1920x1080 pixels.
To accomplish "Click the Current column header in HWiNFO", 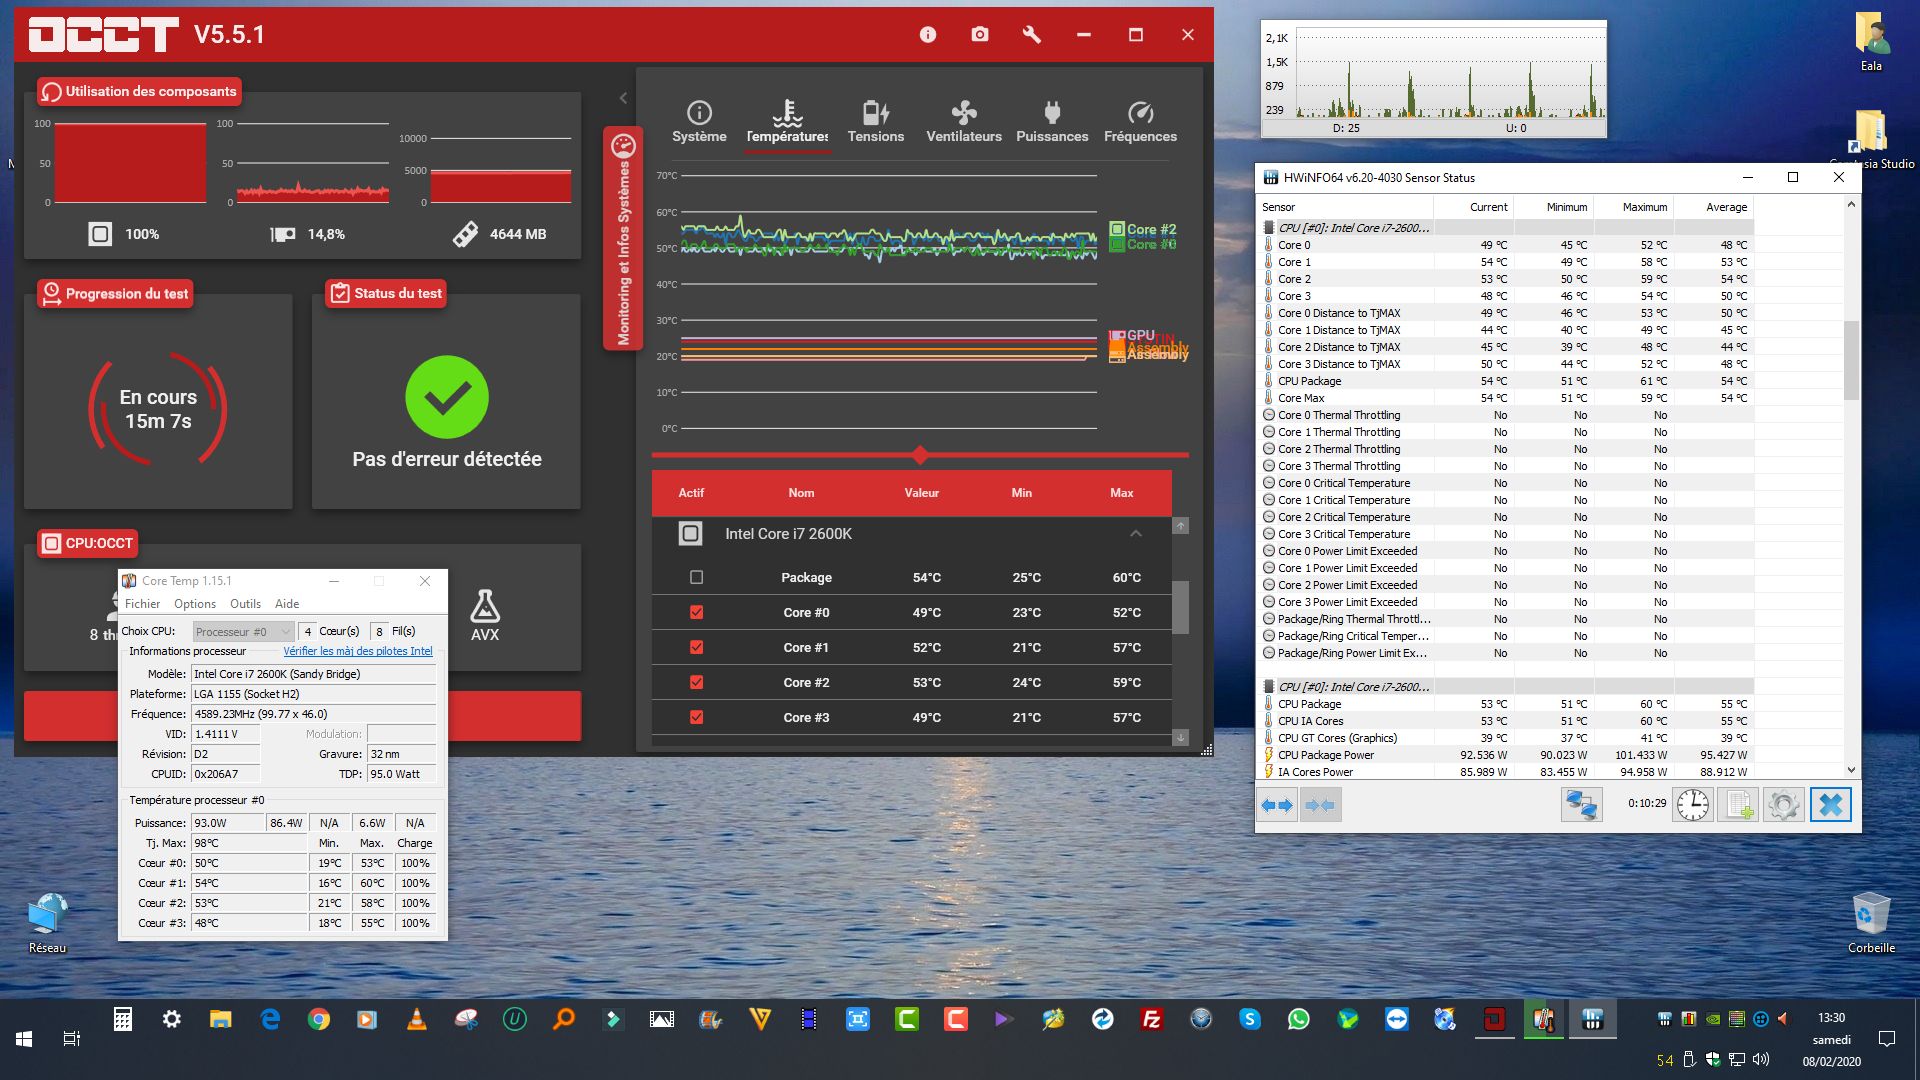I will coord(1473,207).
